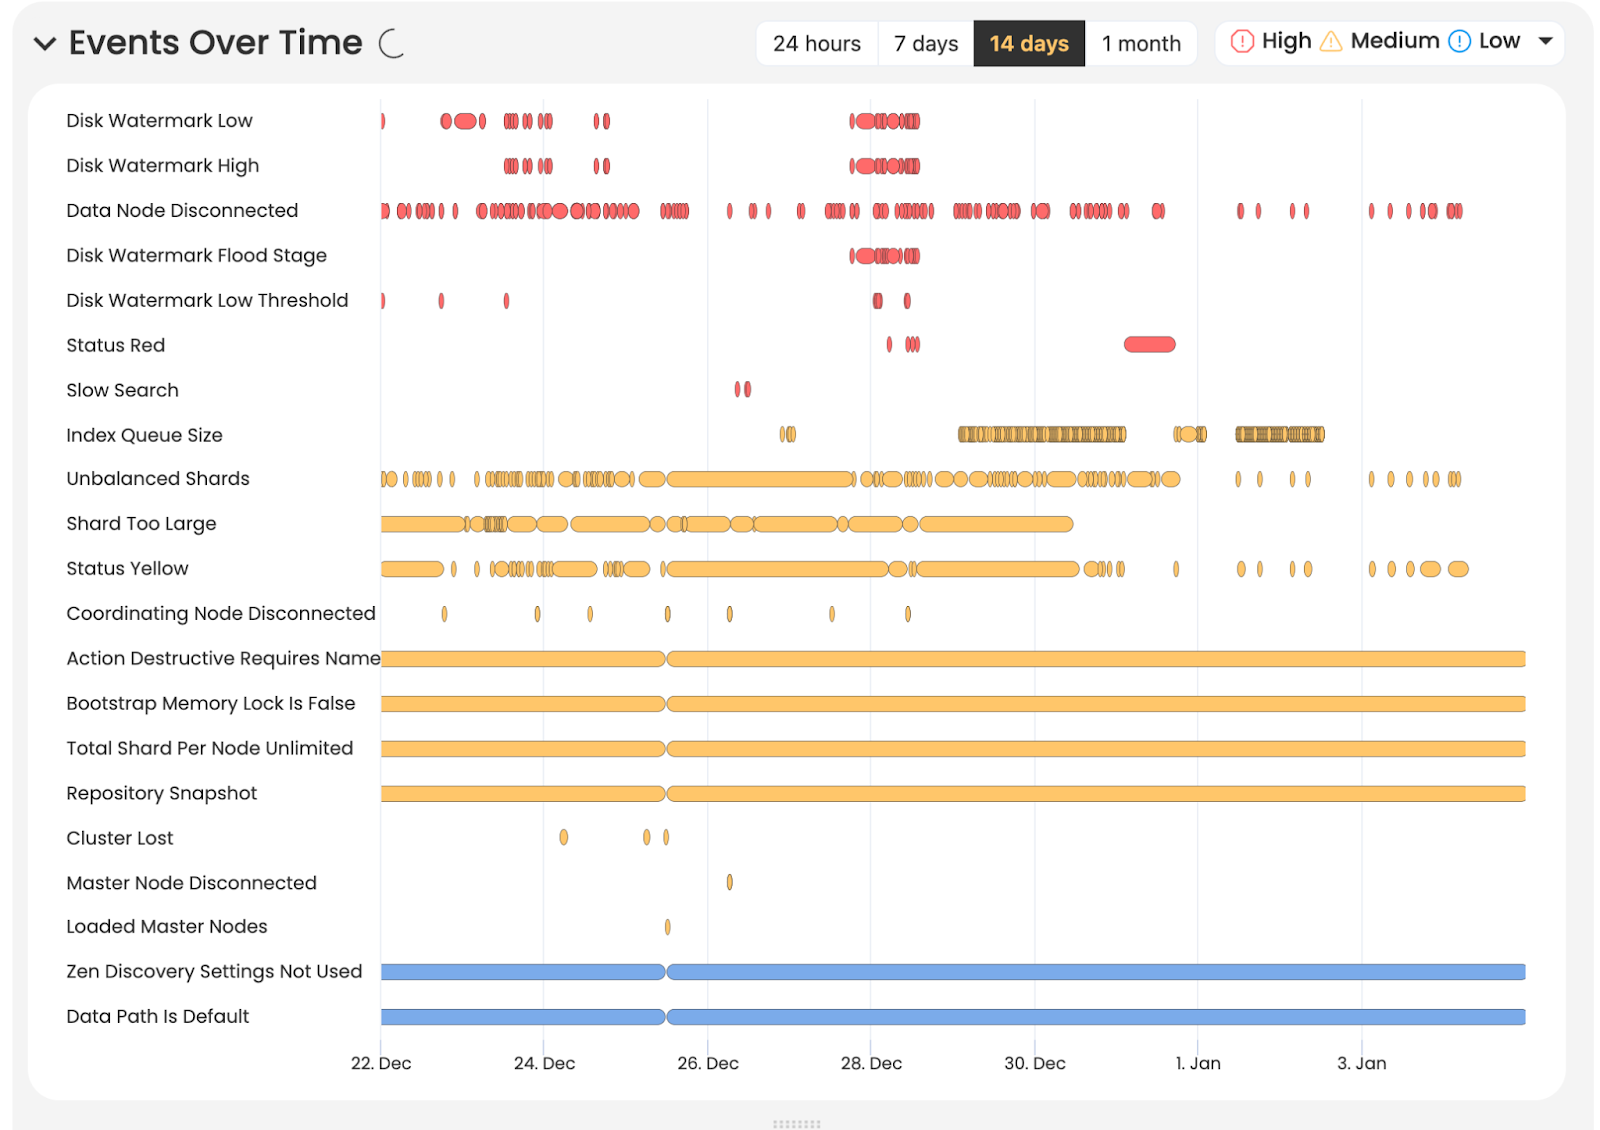Select the 24 hours time range
The image size is (1600, 1130).
[816, 43]
